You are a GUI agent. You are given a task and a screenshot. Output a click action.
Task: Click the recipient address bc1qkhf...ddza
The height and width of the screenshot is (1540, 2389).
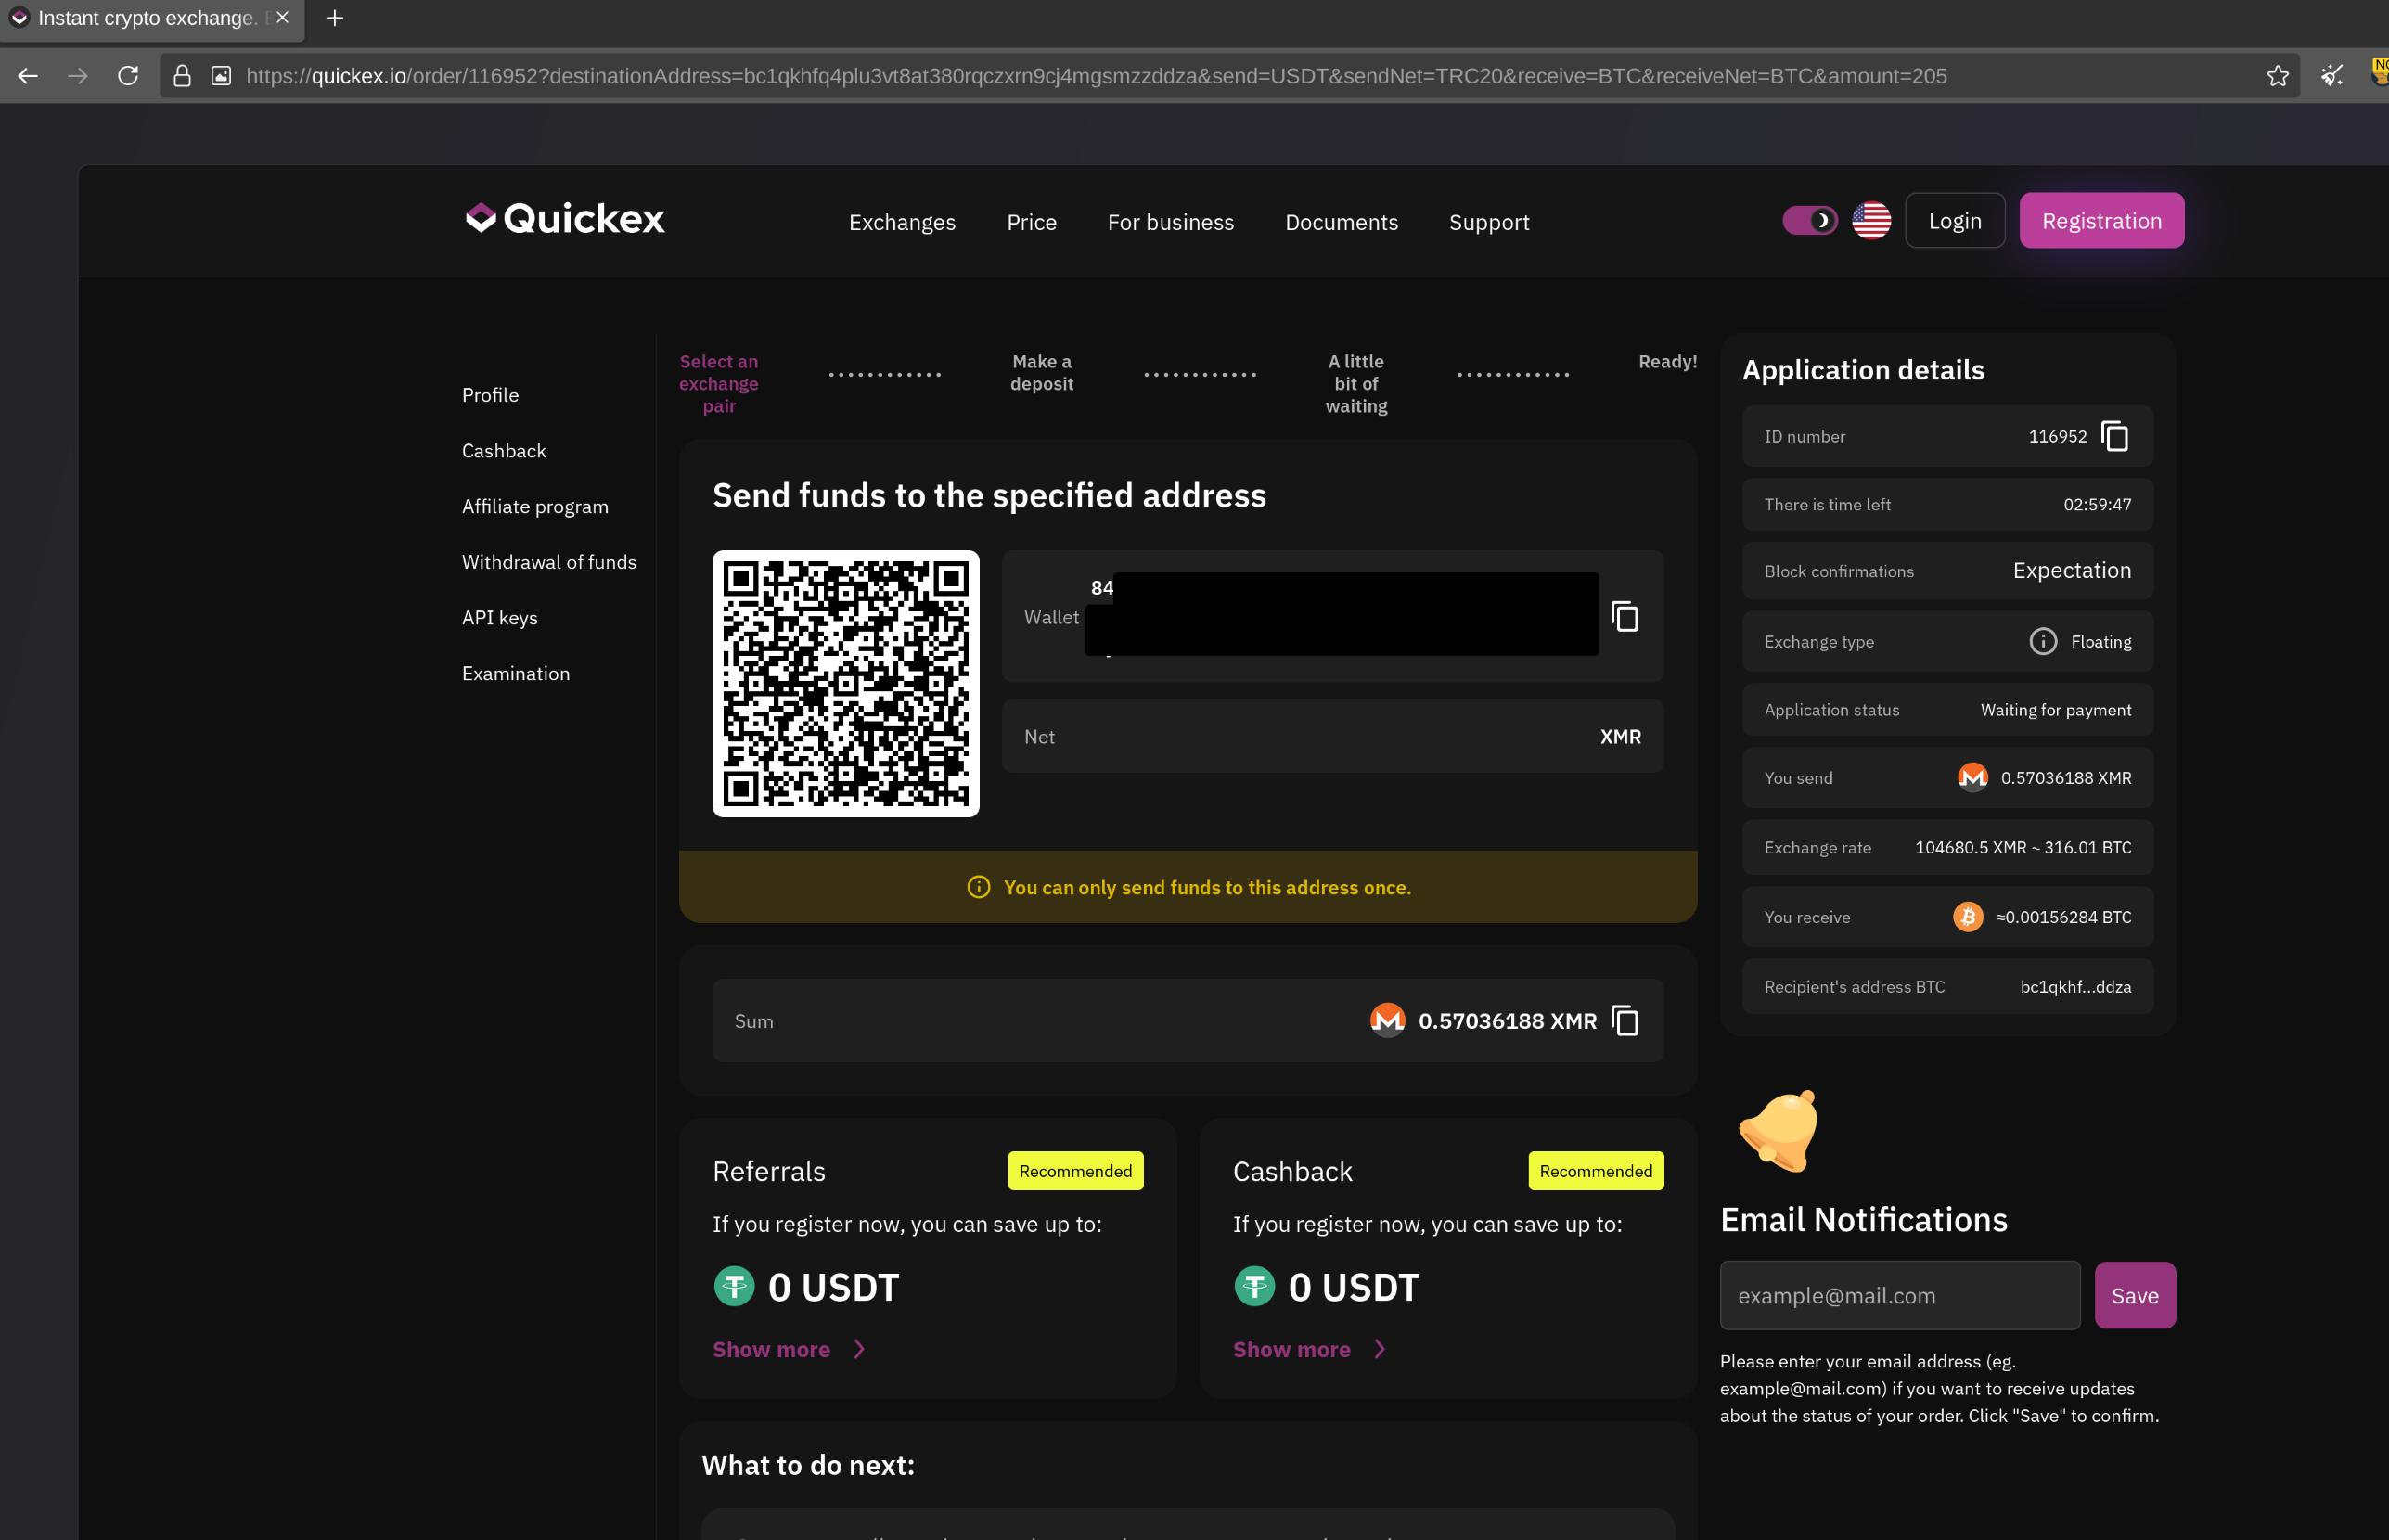[2075, 986]
